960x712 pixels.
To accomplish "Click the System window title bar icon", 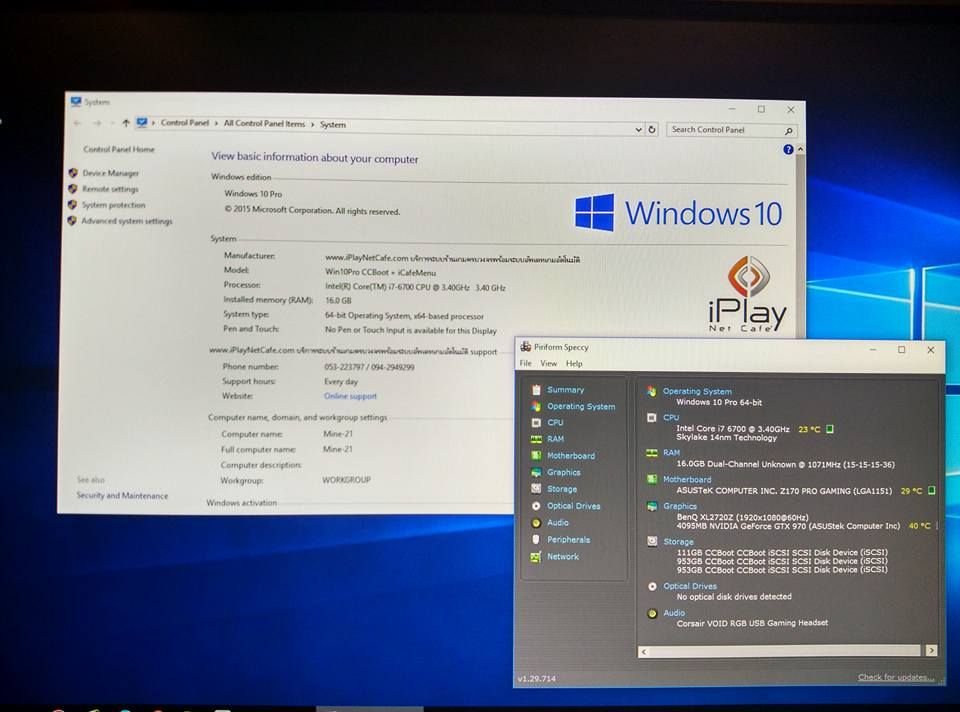I will point(75,101).
